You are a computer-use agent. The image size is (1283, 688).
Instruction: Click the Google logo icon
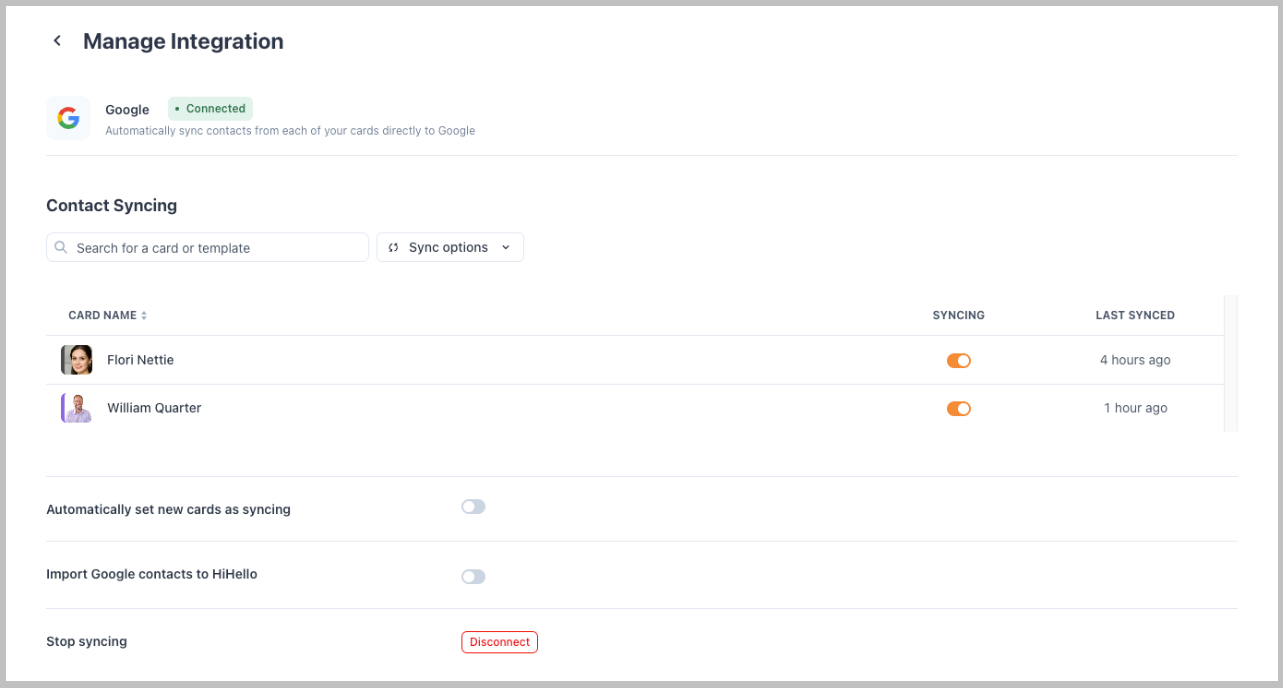[68, 118]
